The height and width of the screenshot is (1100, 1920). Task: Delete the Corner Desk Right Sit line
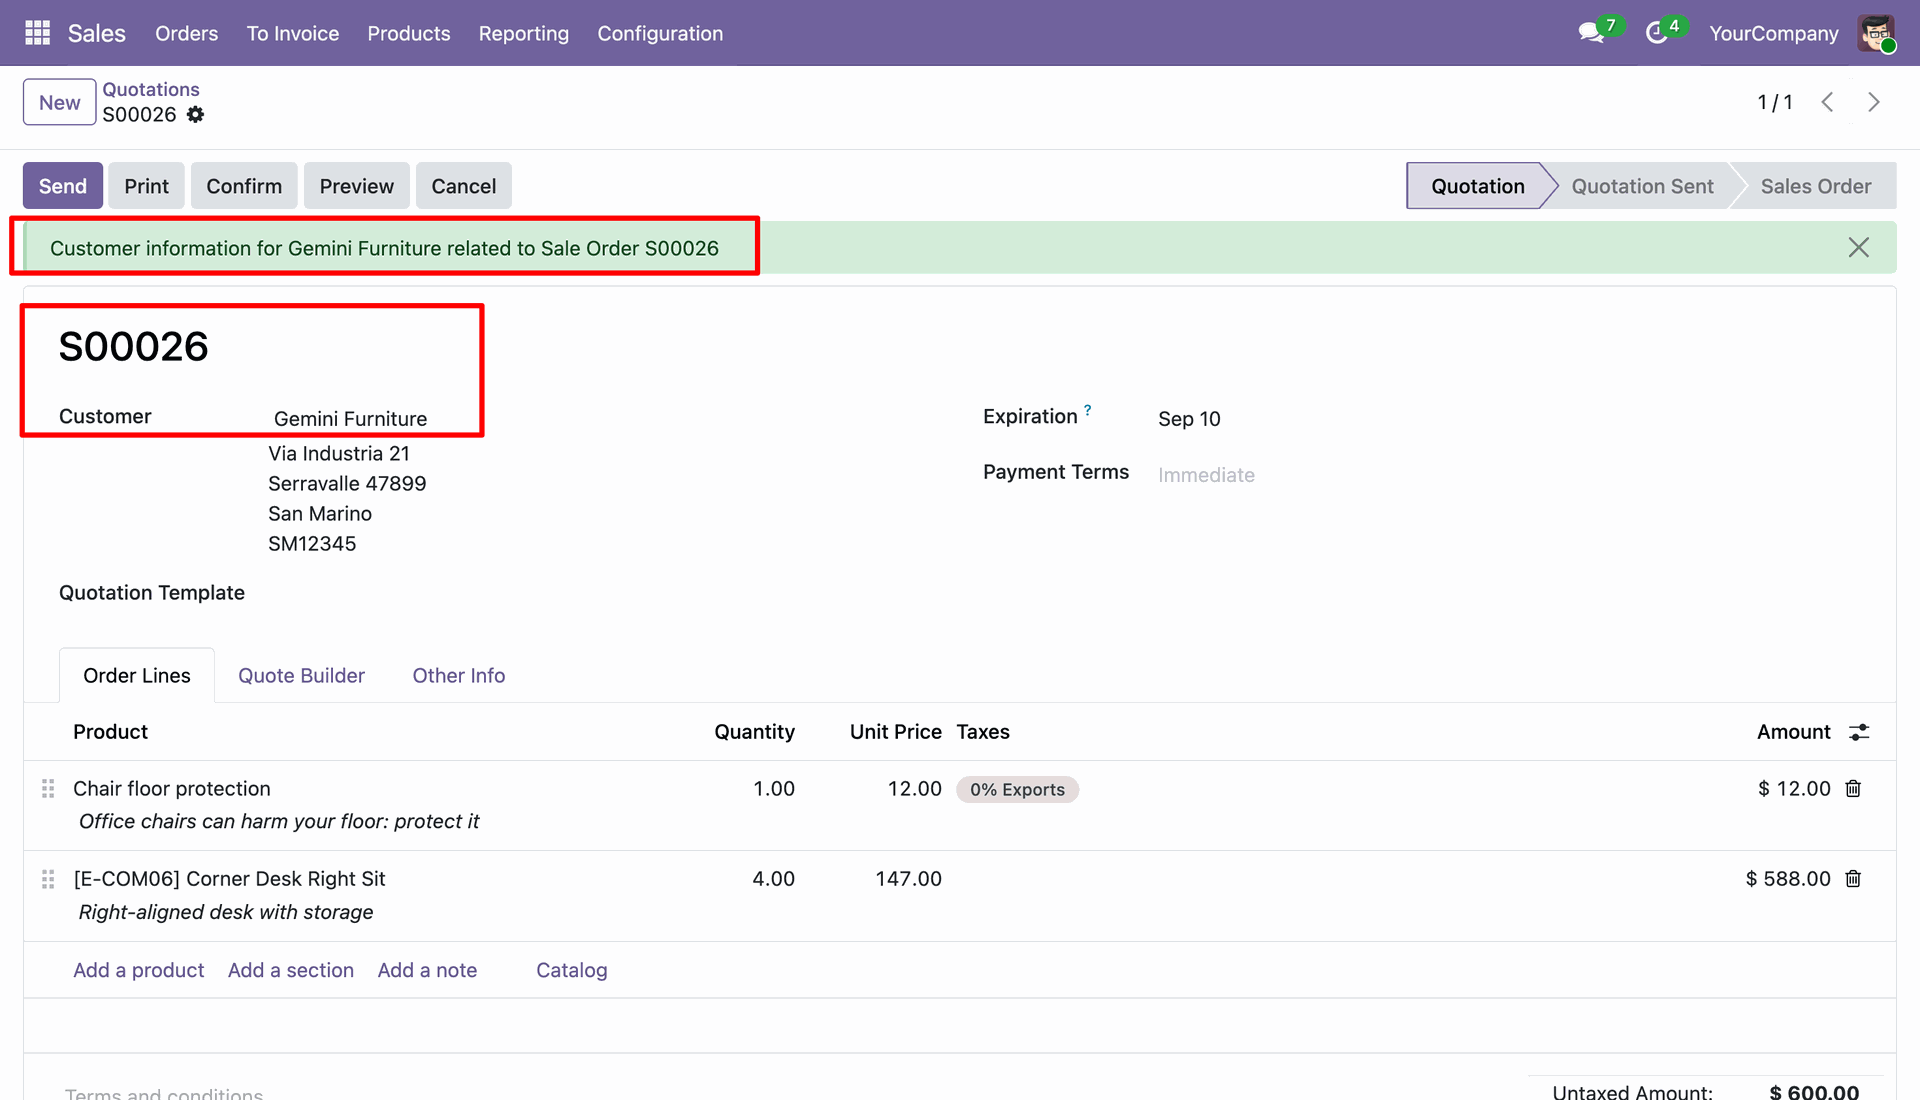click(1853, 879)
